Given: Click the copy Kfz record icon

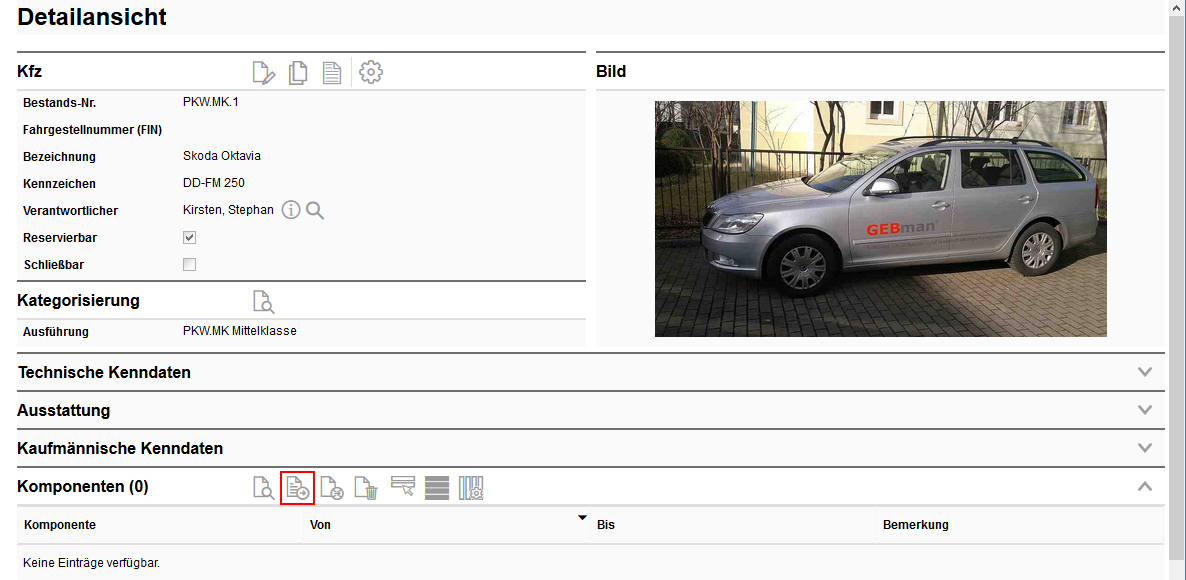Looking at the screenshot, I should tap(297, 73).
